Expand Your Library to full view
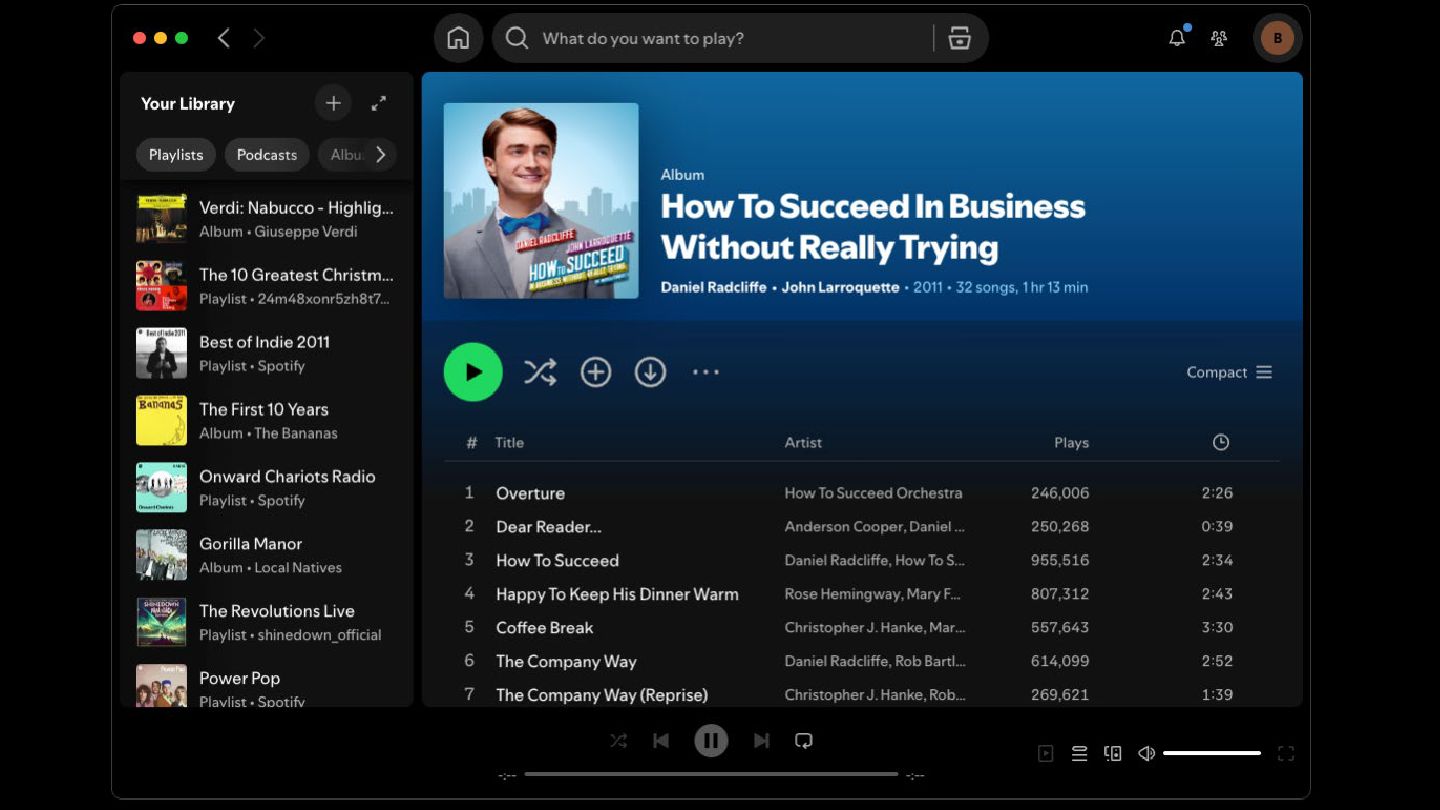 click(x=379, y=103)
